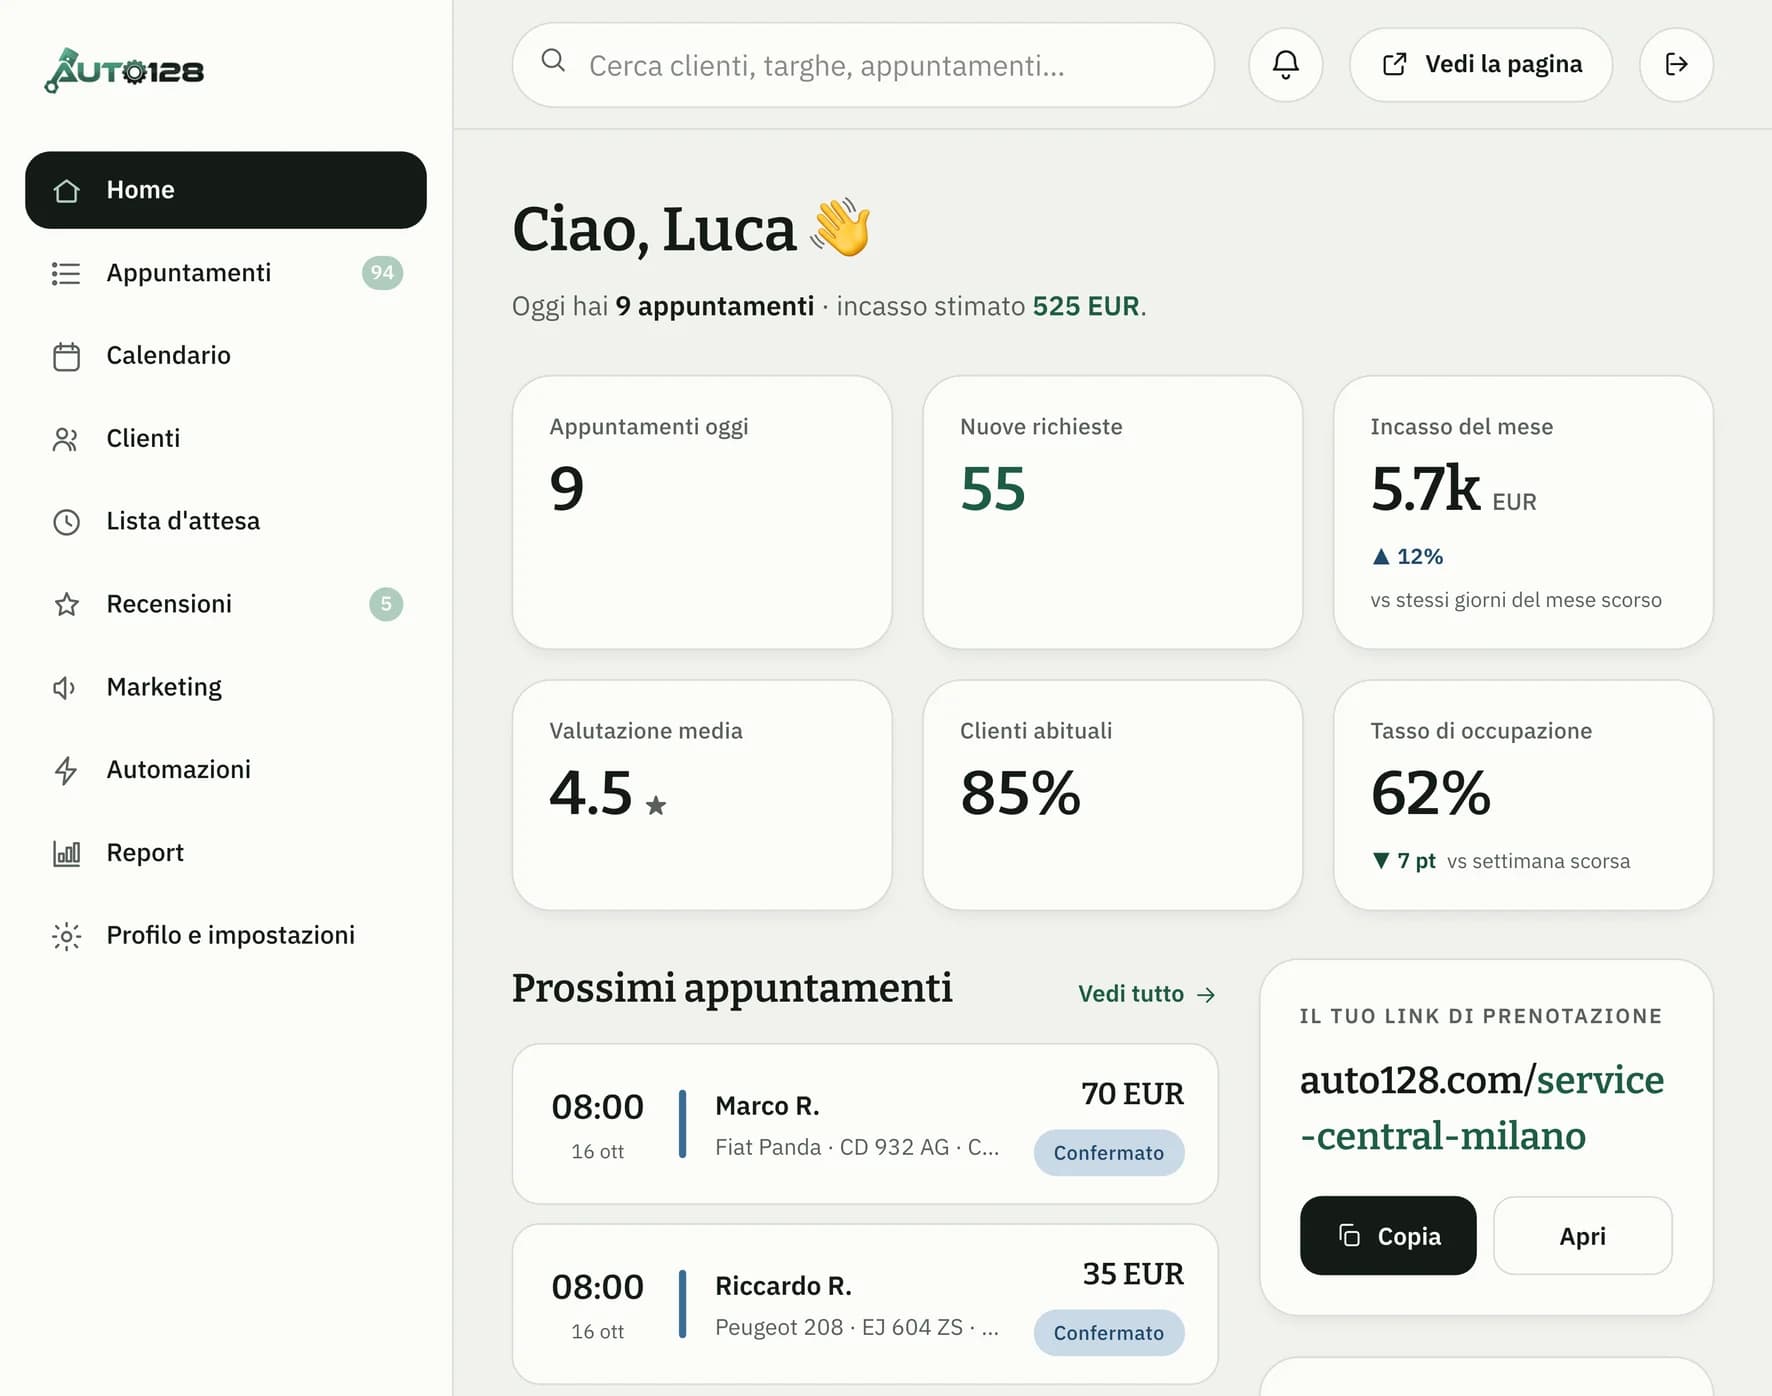Click the star beside 4.5 rating
This screenshot has height=1396, width=1772.
pos(656,805)
